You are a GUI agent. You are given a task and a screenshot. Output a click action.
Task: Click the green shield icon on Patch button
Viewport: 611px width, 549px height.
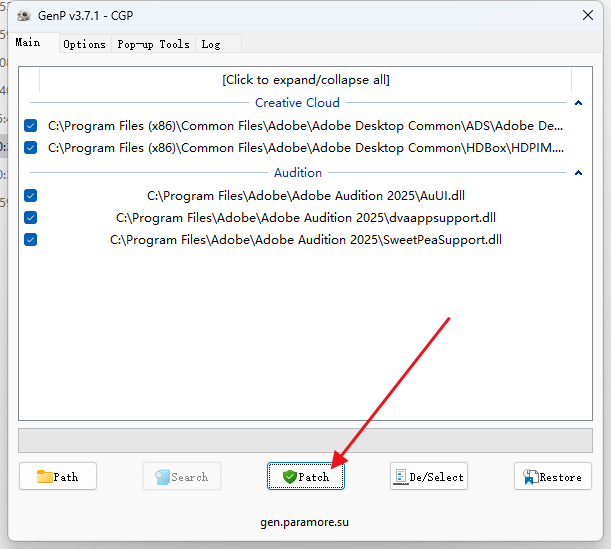[x=290, y=476]
